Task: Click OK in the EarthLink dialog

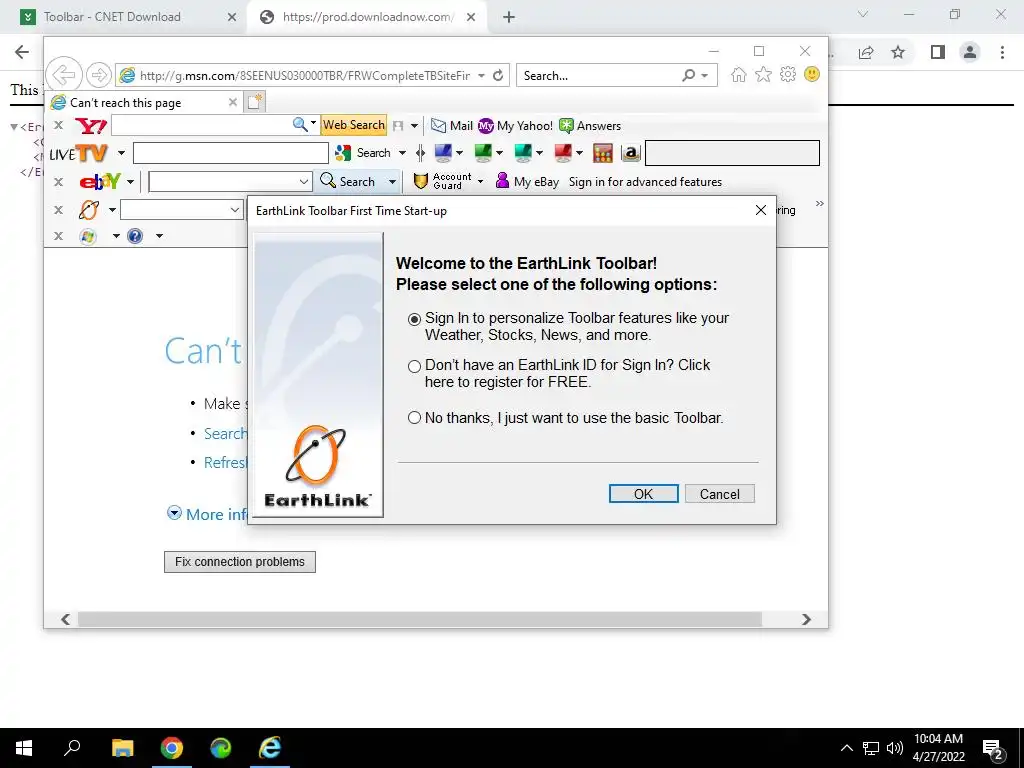Action: [x=643, y=494]
